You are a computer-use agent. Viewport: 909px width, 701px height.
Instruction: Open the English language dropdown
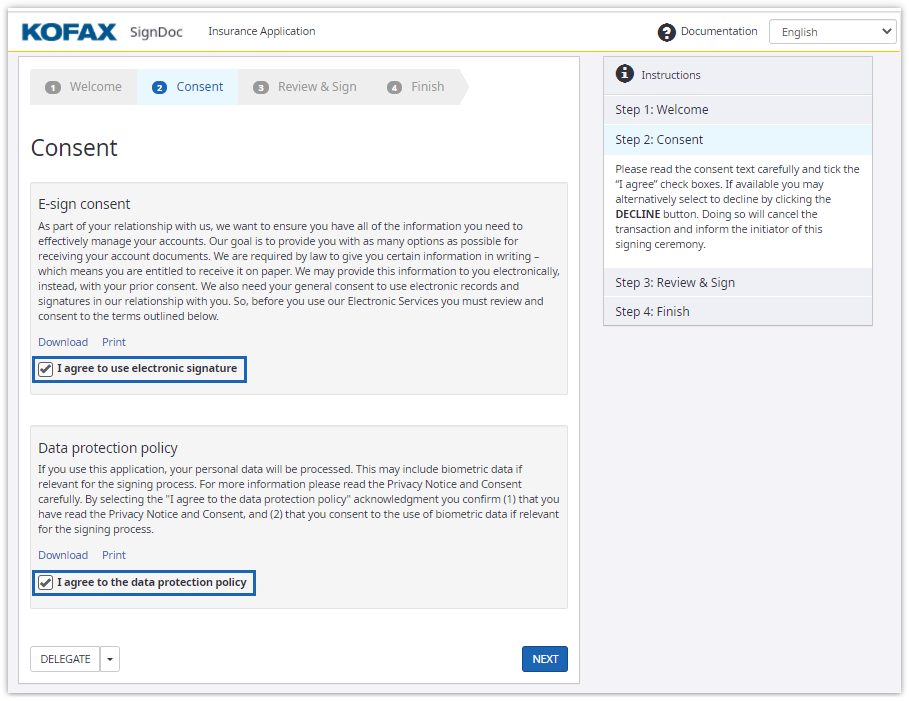(x=832, y=32)
